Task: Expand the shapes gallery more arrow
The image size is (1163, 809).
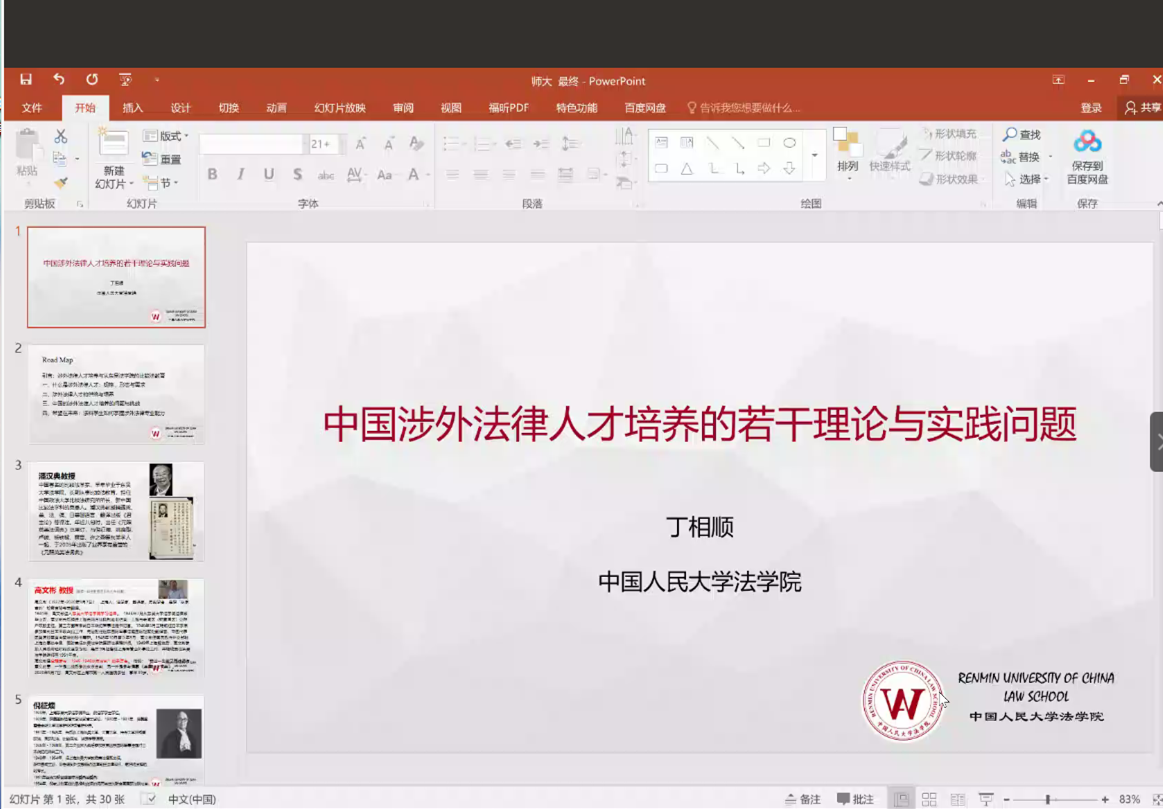Action: pyautogui.click(x=814, y=155)
